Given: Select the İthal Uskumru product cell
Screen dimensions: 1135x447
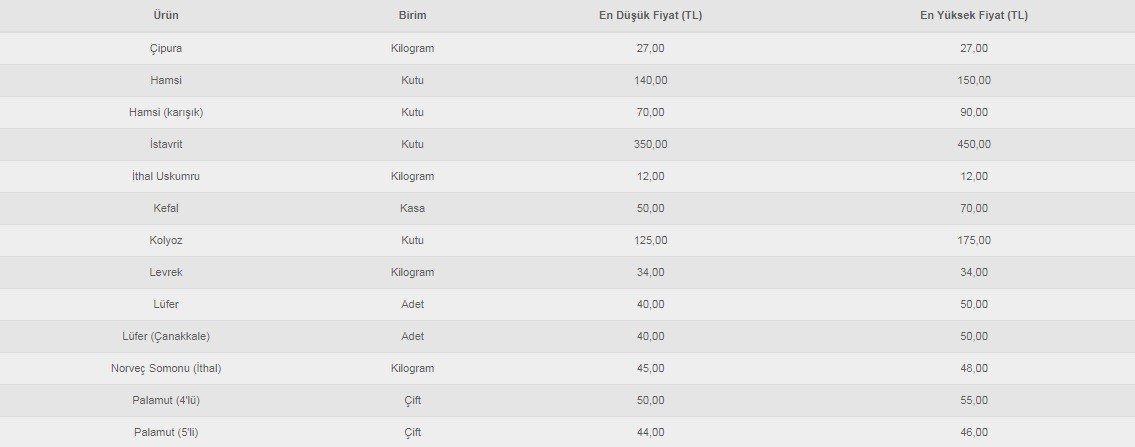Looking at the screenshot, I should [166, 176].
